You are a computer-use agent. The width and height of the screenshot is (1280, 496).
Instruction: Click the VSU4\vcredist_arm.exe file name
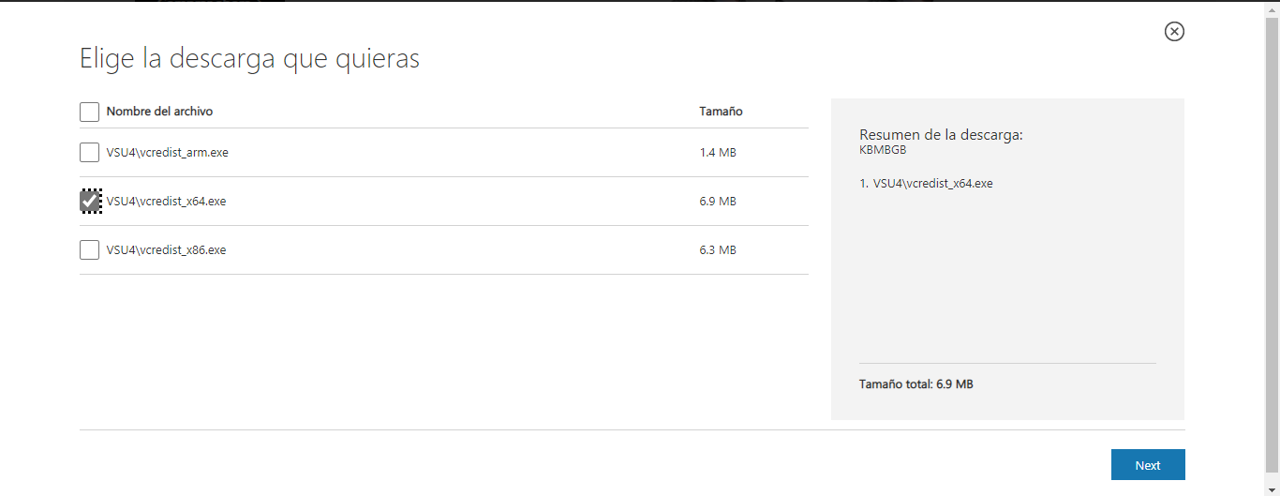[168, 153]
